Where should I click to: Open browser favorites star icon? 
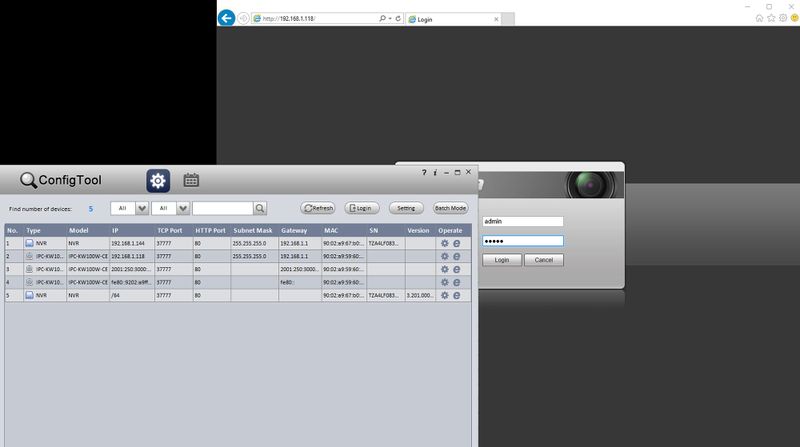[771, 18]
